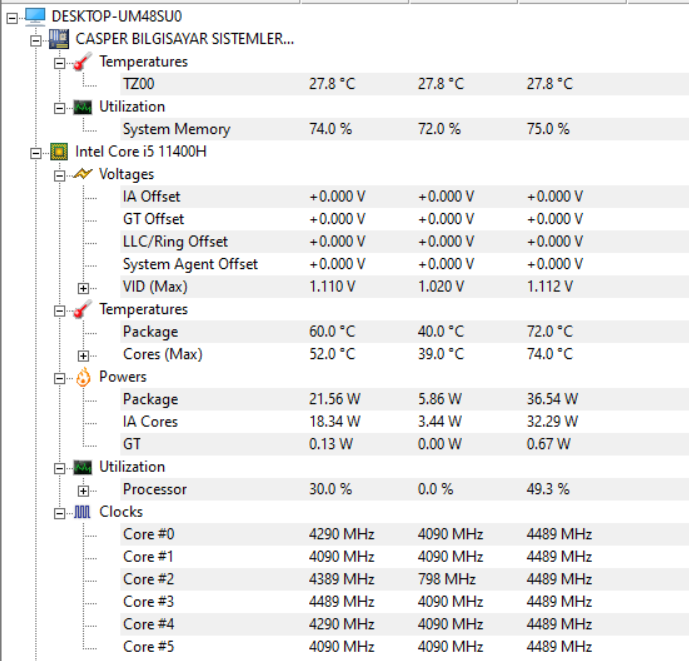
Task: Collapse the Clocks section
Action: [60, 512]
